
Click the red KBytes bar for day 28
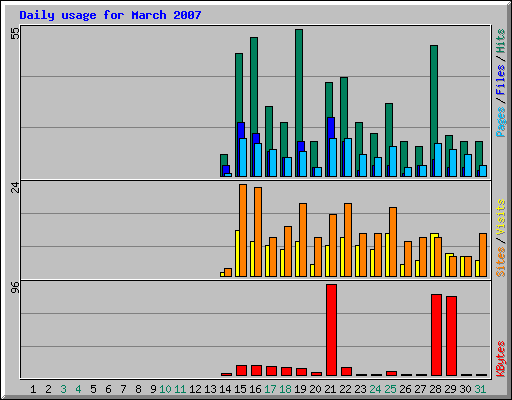point(436,335)
